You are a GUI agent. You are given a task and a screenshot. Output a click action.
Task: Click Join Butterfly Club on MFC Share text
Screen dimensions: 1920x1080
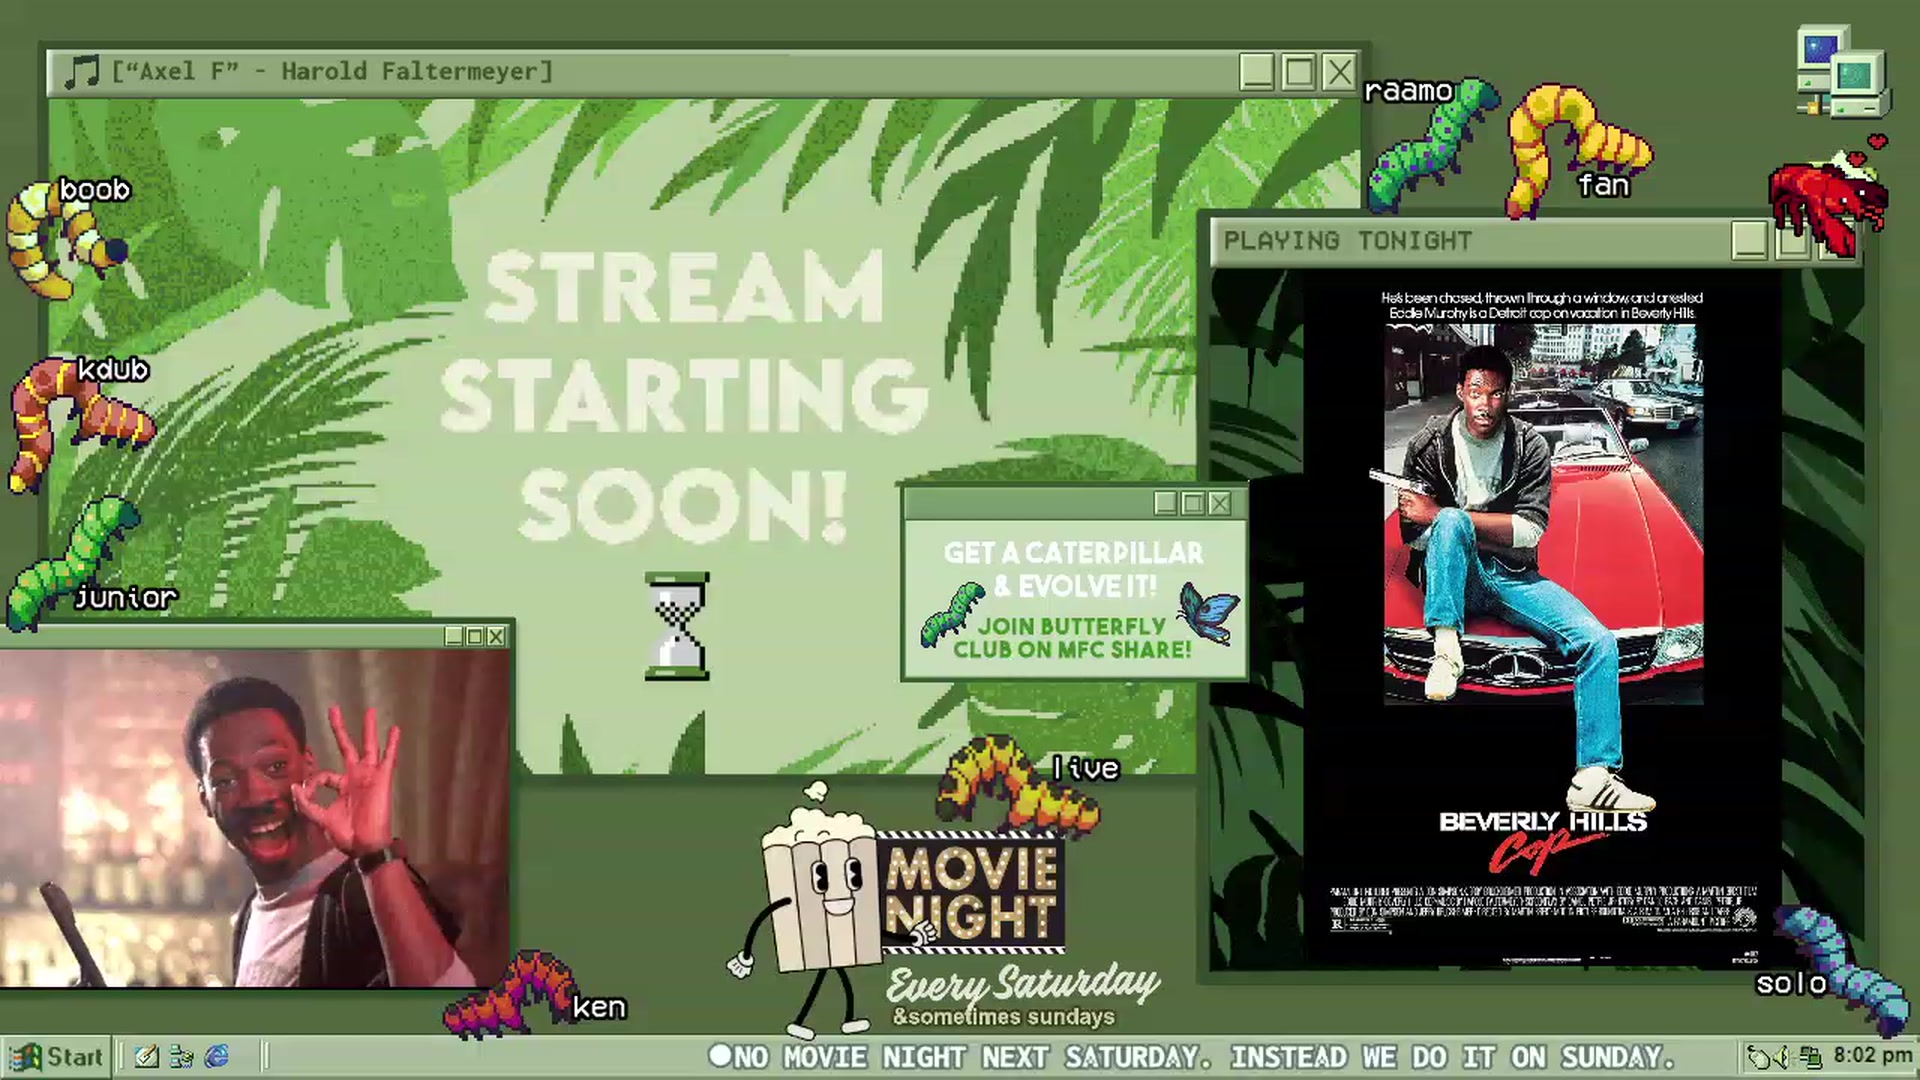coord(1072,638)
